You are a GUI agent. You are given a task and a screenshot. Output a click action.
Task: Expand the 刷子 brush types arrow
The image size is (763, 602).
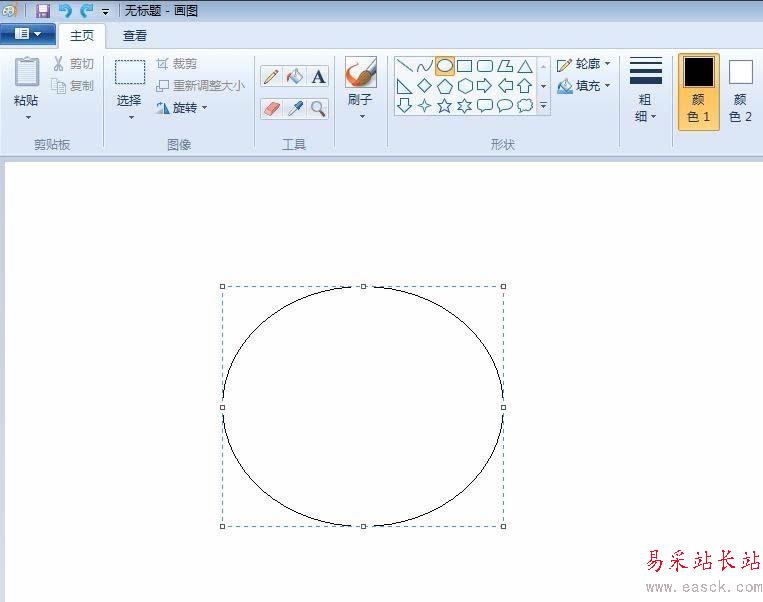[x=362, y=116]
